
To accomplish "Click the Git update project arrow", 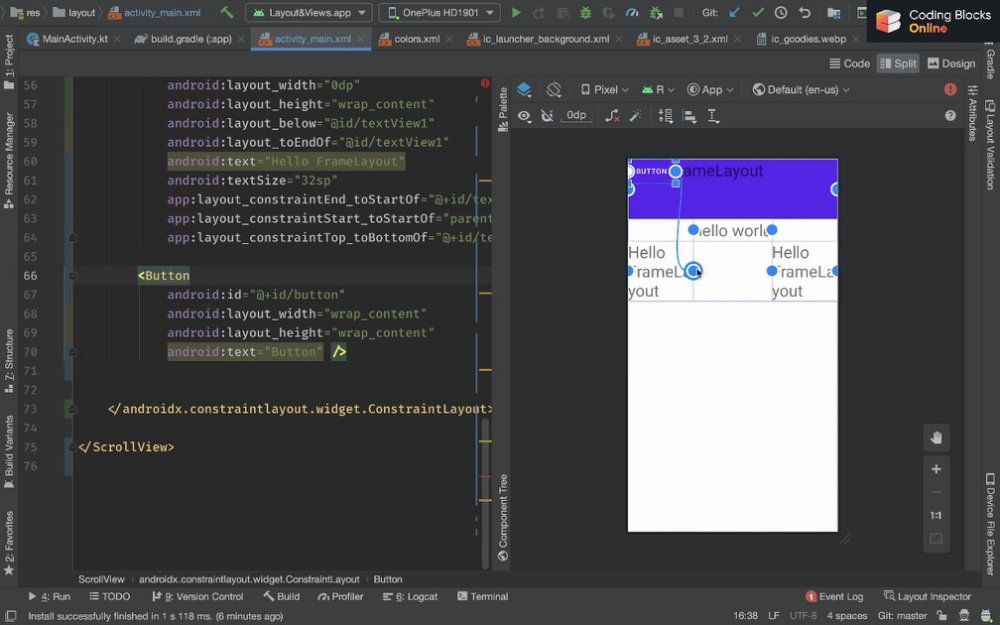I will pos(735,12).
